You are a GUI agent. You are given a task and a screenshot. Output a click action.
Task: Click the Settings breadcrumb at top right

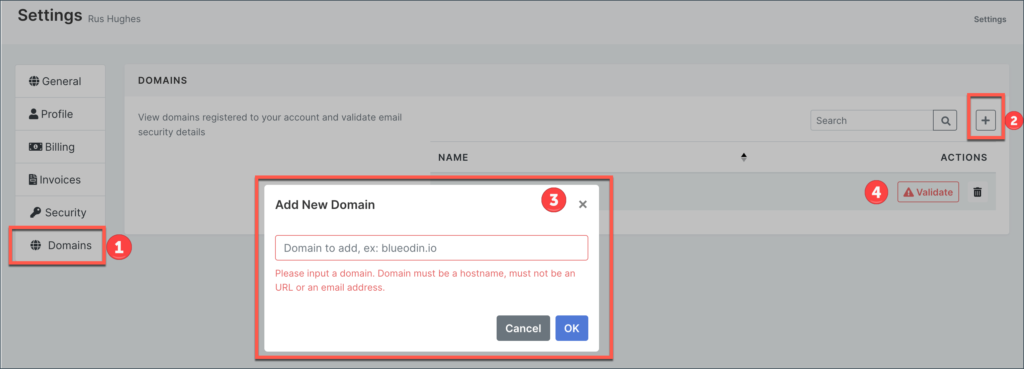(x=990, y=20)
